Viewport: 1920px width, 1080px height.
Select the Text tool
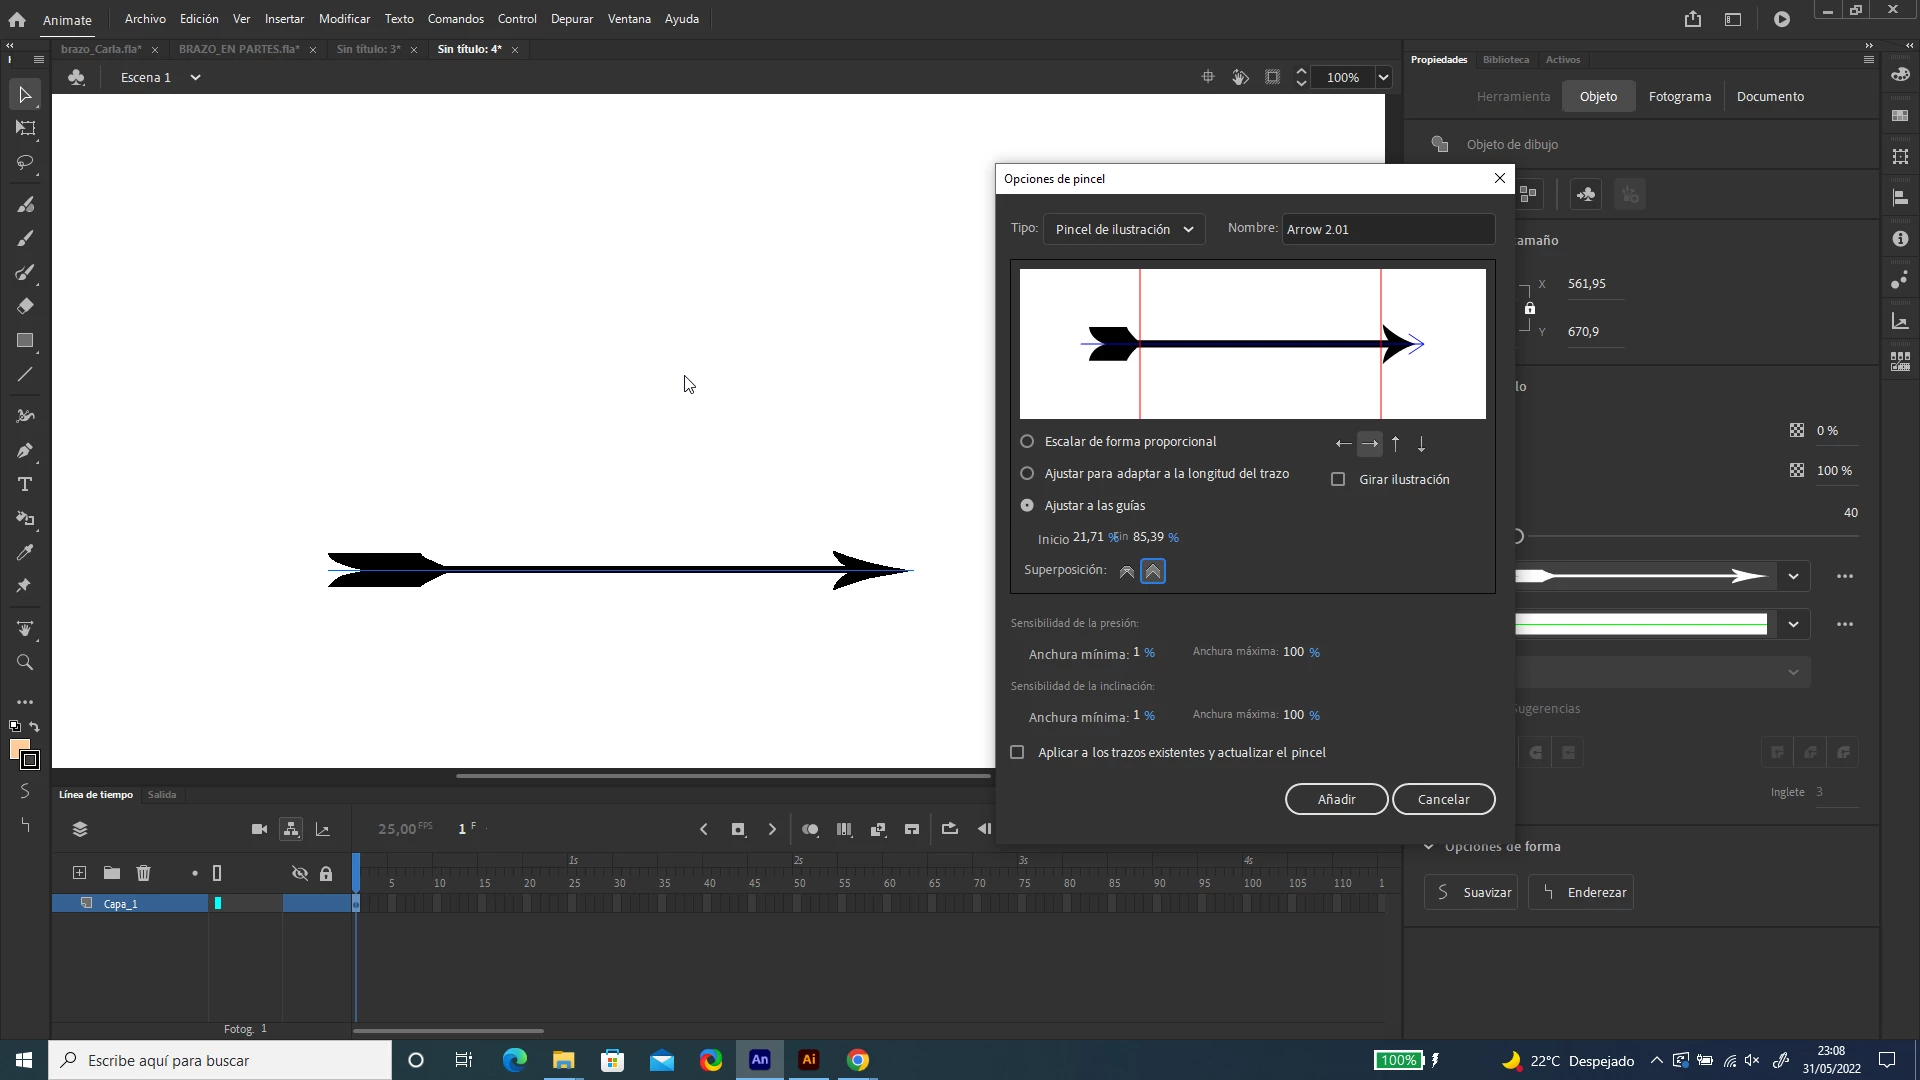coord(25,484)
